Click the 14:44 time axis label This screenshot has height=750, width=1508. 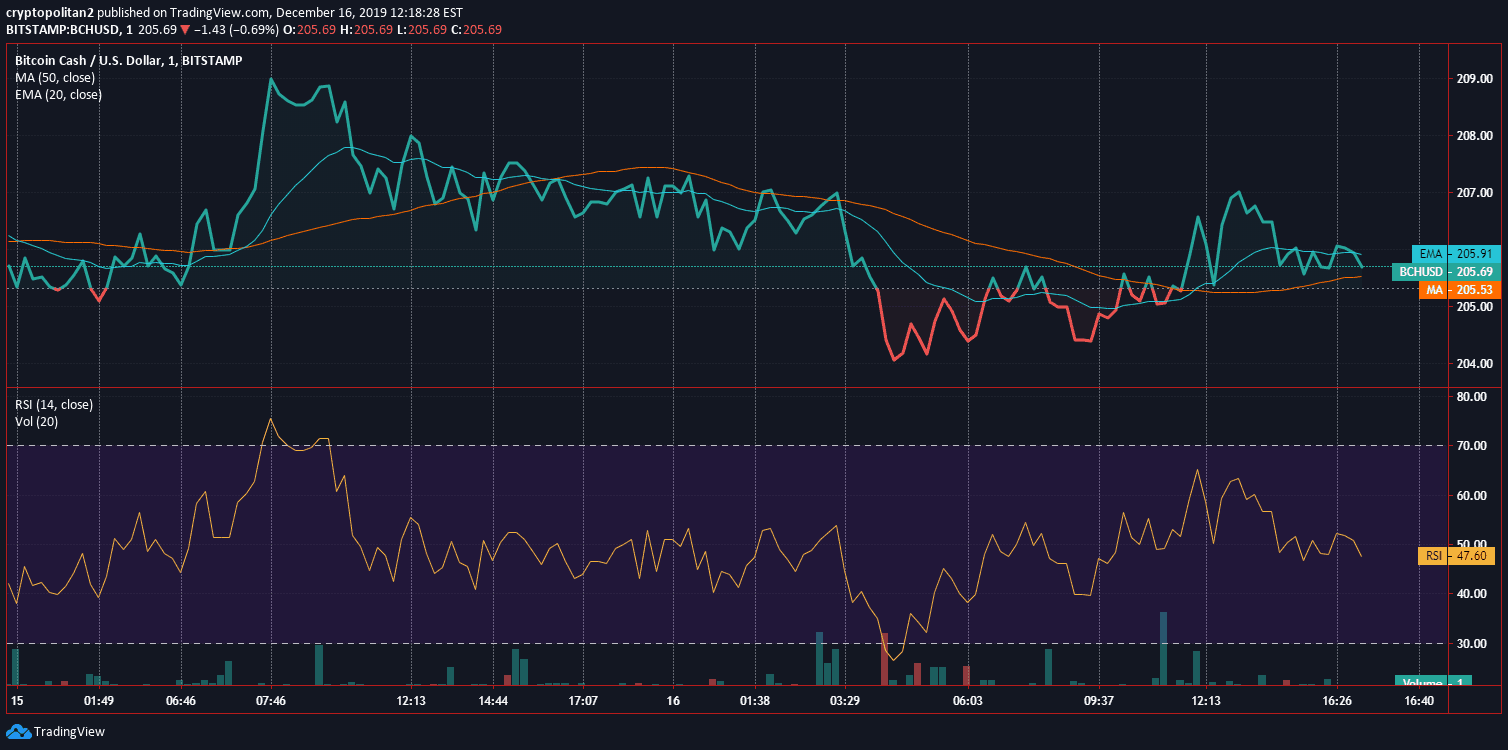[494, 702]
